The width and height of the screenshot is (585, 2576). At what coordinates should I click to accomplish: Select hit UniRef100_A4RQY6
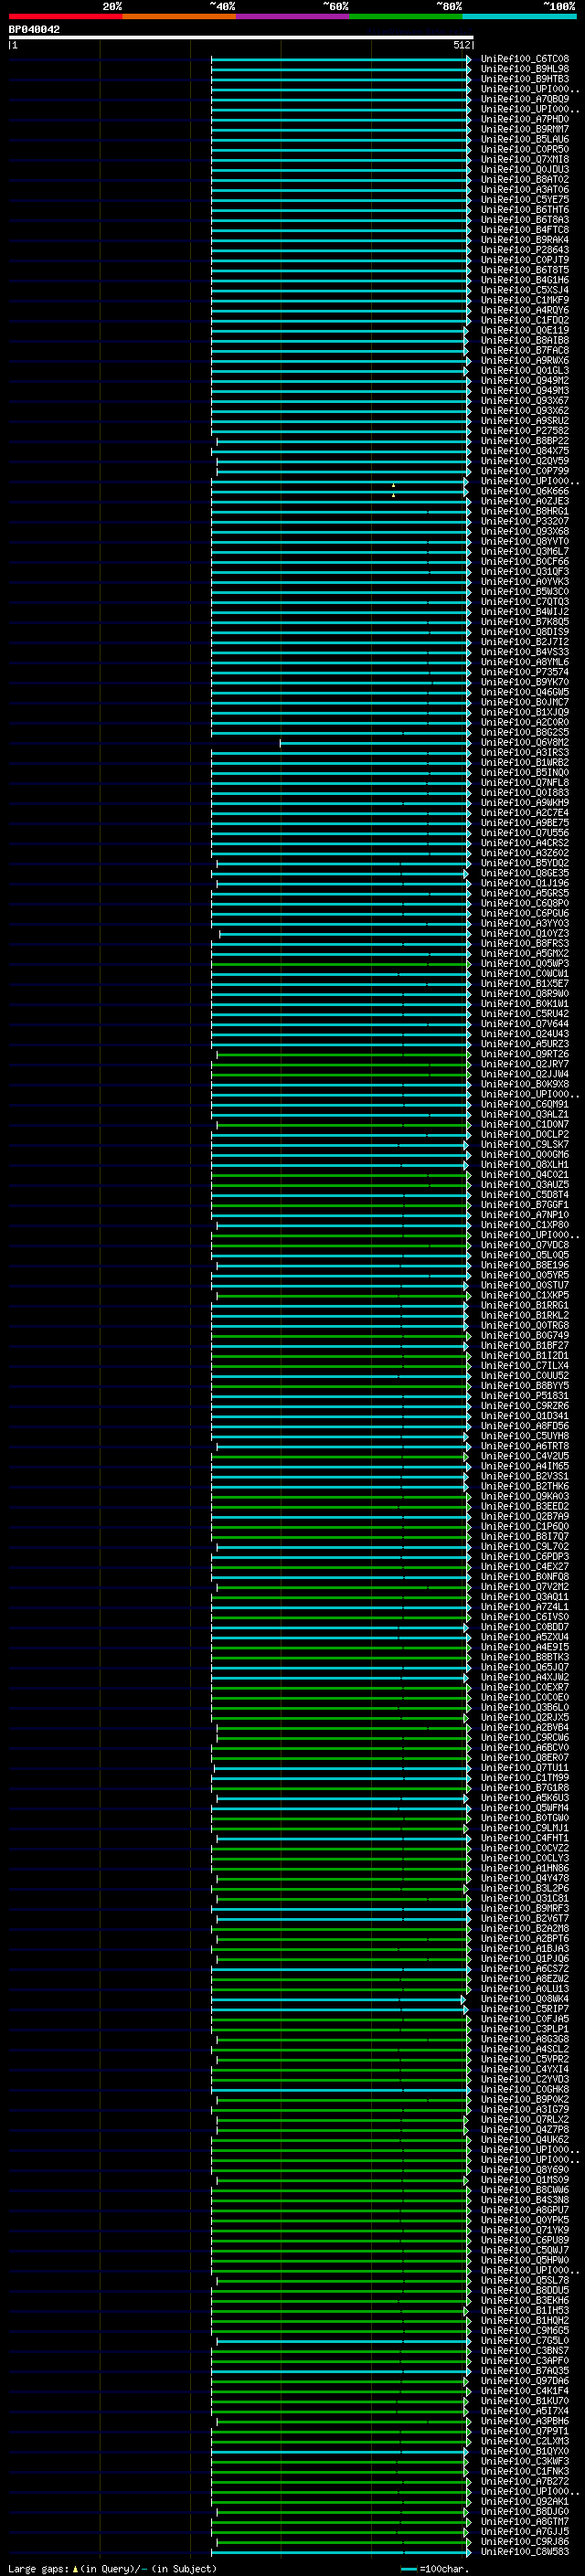tap(524, 310)
